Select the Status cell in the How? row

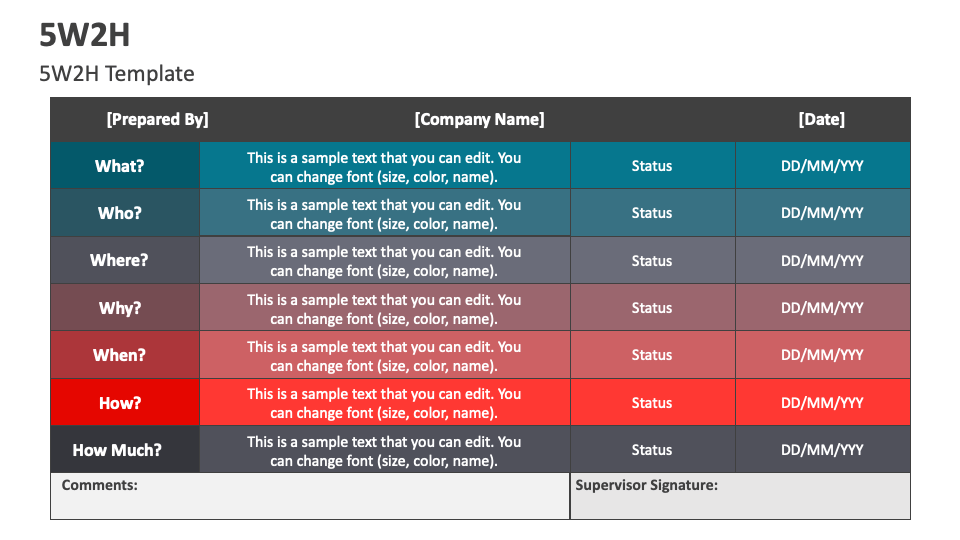point(653,402)
